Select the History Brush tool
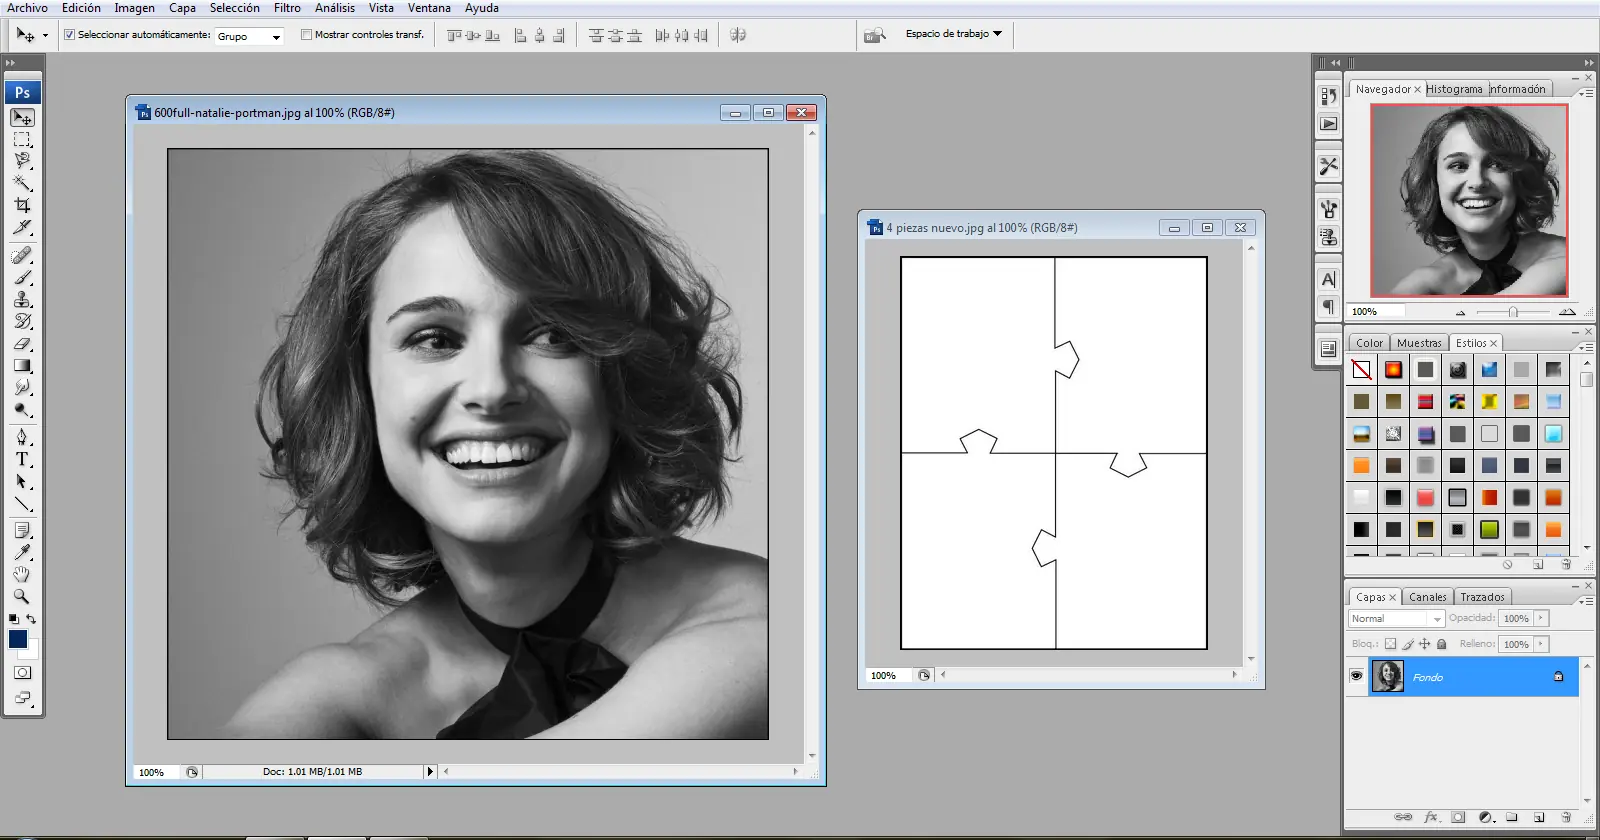This screenshot has width=1600, height=840. (22, 322)
